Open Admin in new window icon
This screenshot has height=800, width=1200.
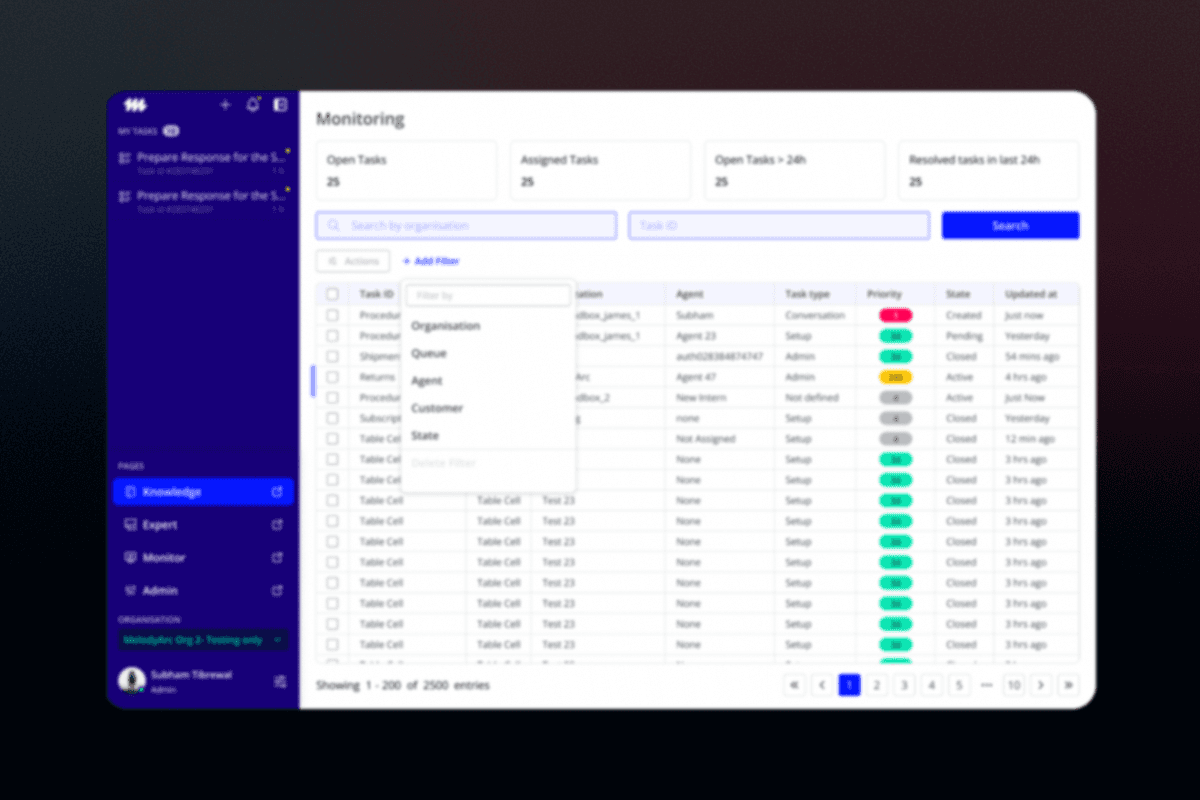click(278, 591)
